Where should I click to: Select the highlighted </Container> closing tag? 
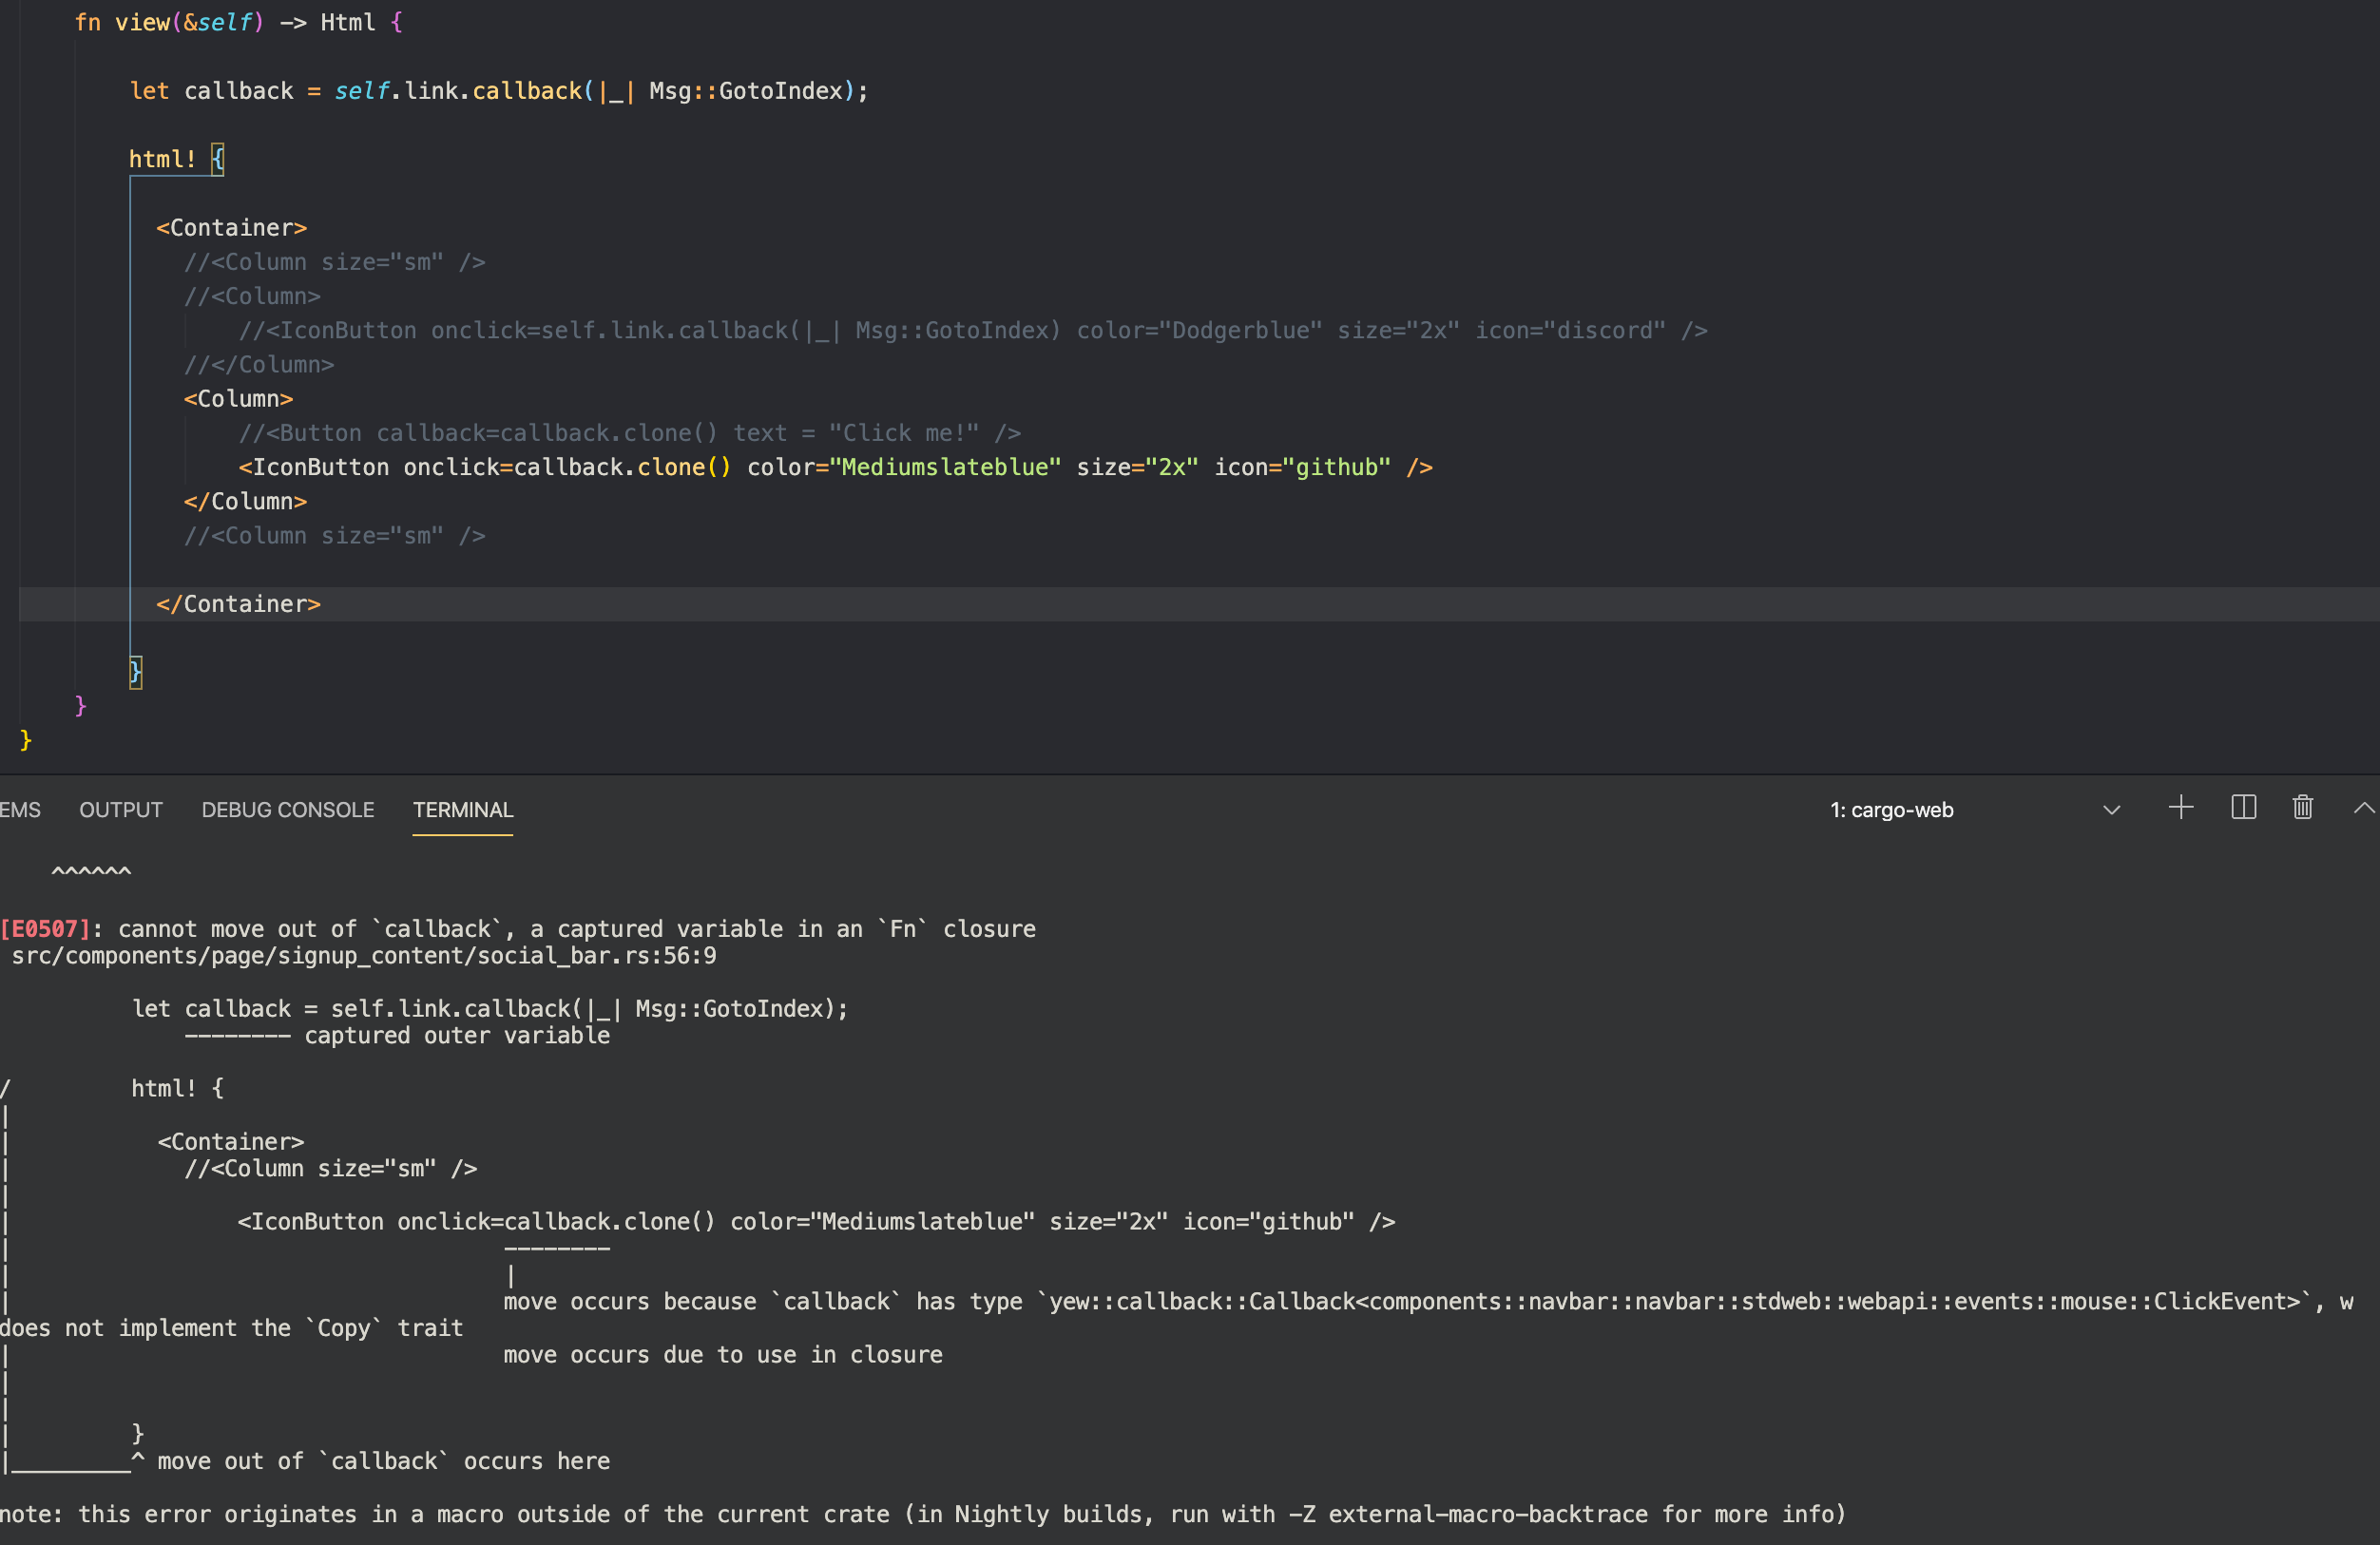pos(238,603)
